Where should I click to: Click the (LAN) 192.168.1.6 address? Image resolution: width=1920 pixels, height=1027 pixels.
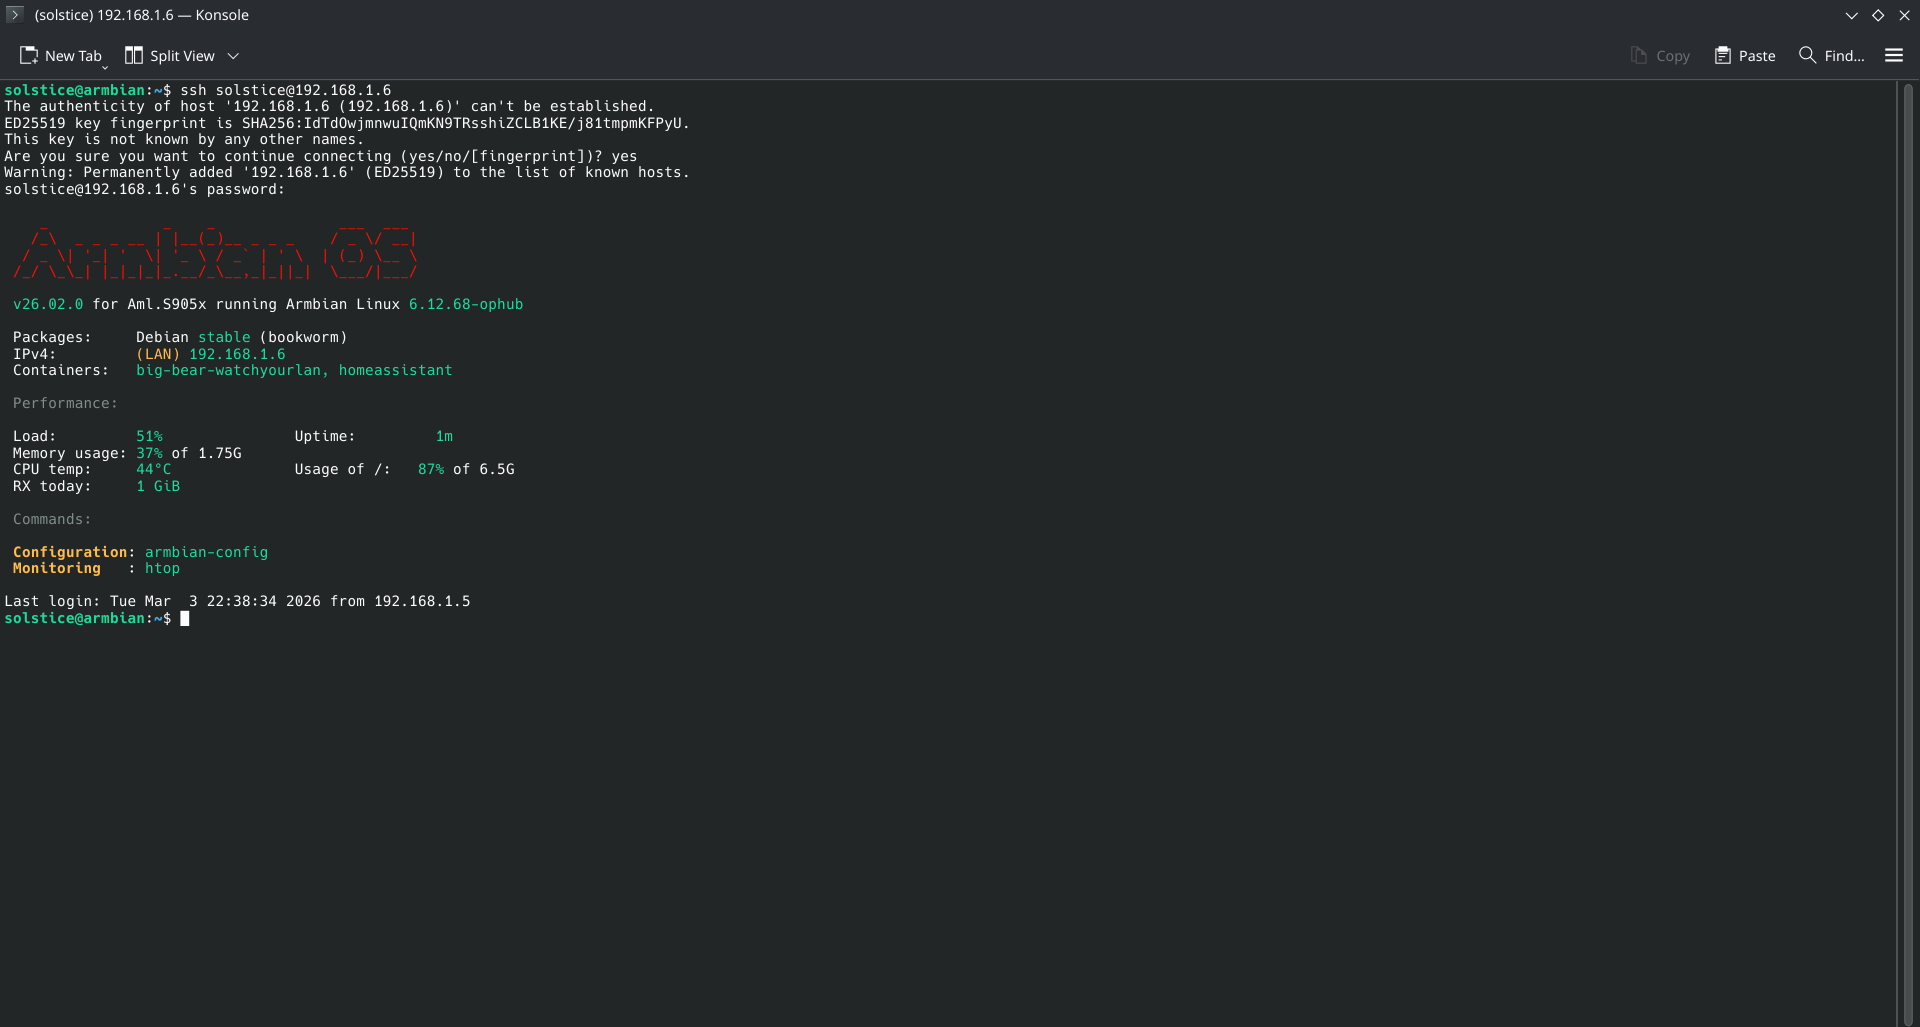(x=210, y=354)
